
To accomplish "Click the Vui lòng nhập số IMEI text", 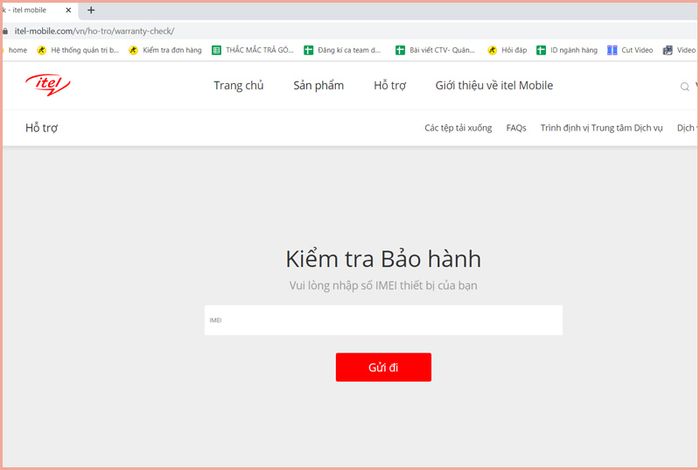I will click(x=383, y=285).
